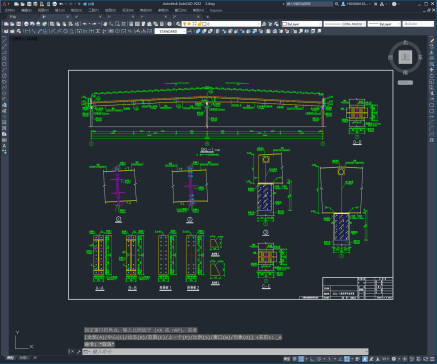Toggle the layer on/off lightbulb icon
This screenshot has height=364, width=437.
pyautogui.click(x=184, y=24)
